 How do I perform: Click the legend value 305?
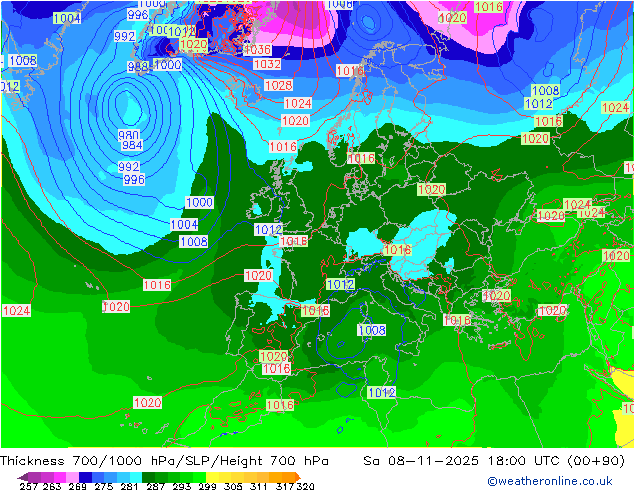pyautogui.click(x=233, y=486)
